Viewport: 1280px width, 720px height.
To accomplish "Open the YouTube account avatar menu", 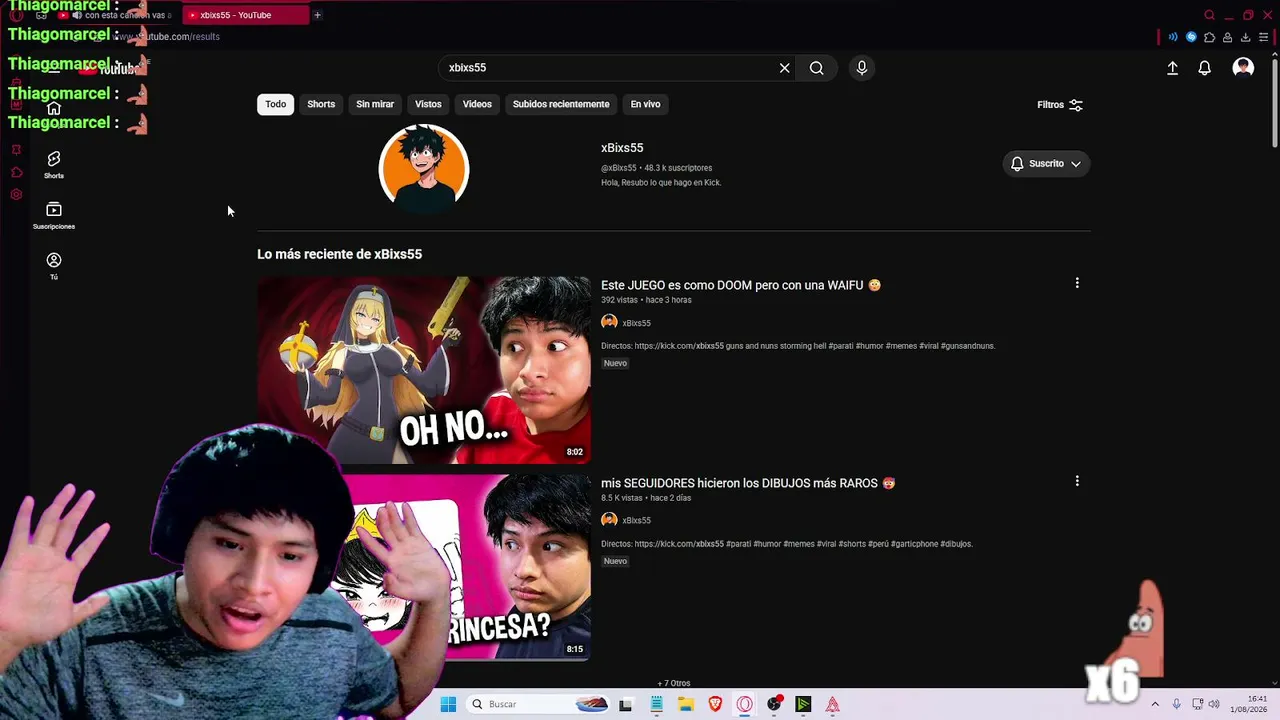I will pos(1243,67).
